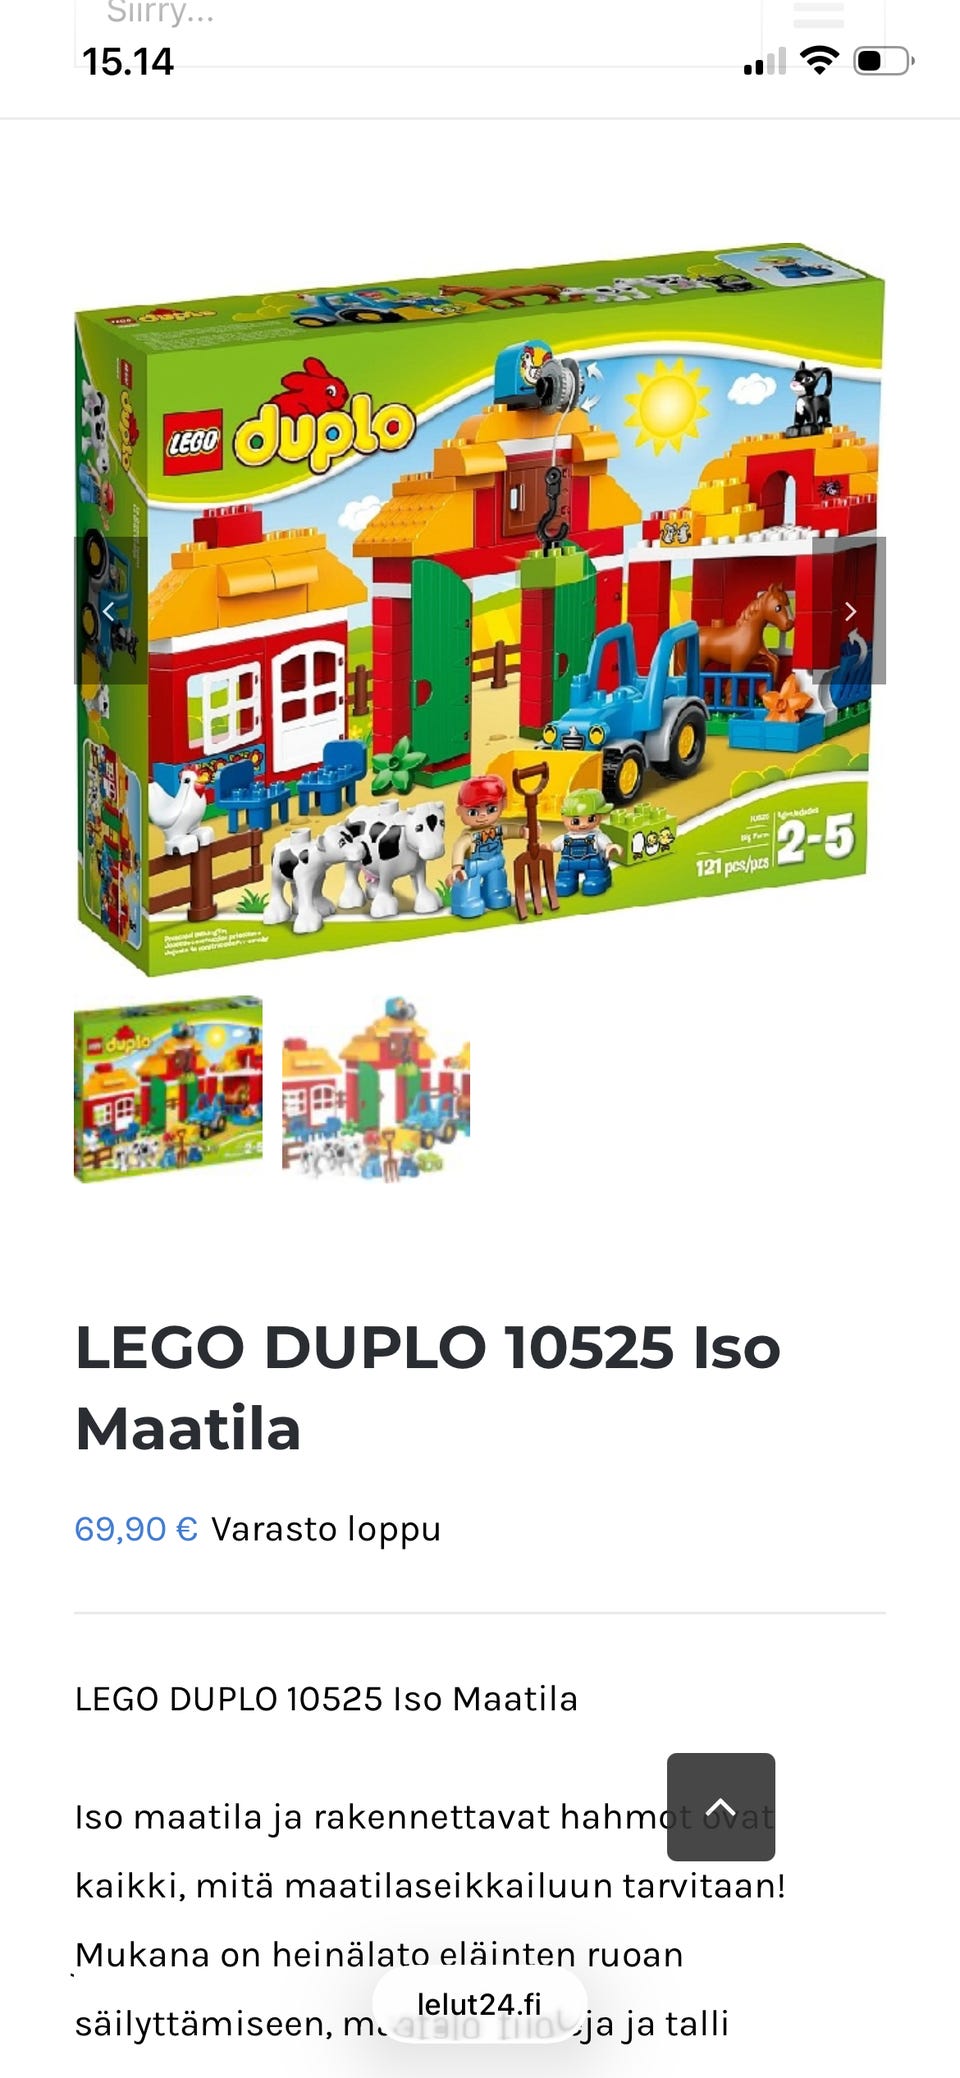This screenshot has height=2078, width=960.
Task: Tap the Varasto loppu stock label
Action: click(326, 1529)
